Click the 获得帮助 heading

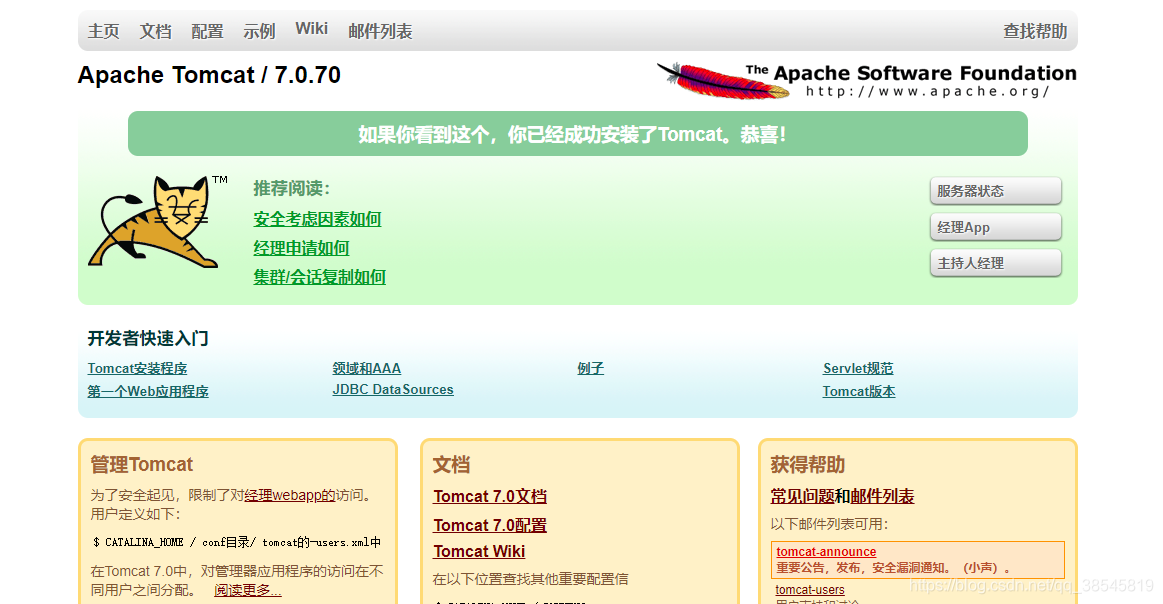point(807,465)
